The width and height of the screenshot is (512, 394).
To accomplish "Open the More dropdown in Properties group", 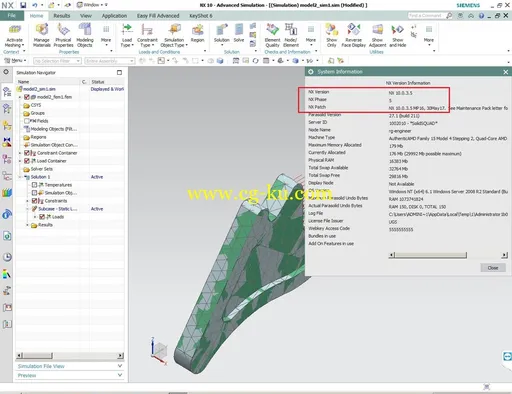I will pyautogui.click(x=106, y=35).
